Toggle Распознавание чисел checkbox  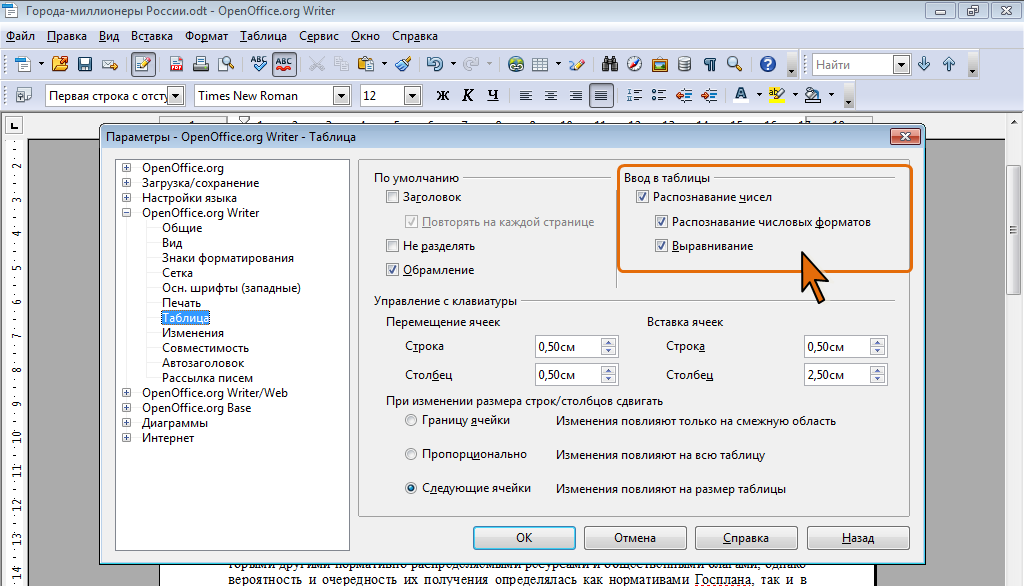tap(643, 197)
